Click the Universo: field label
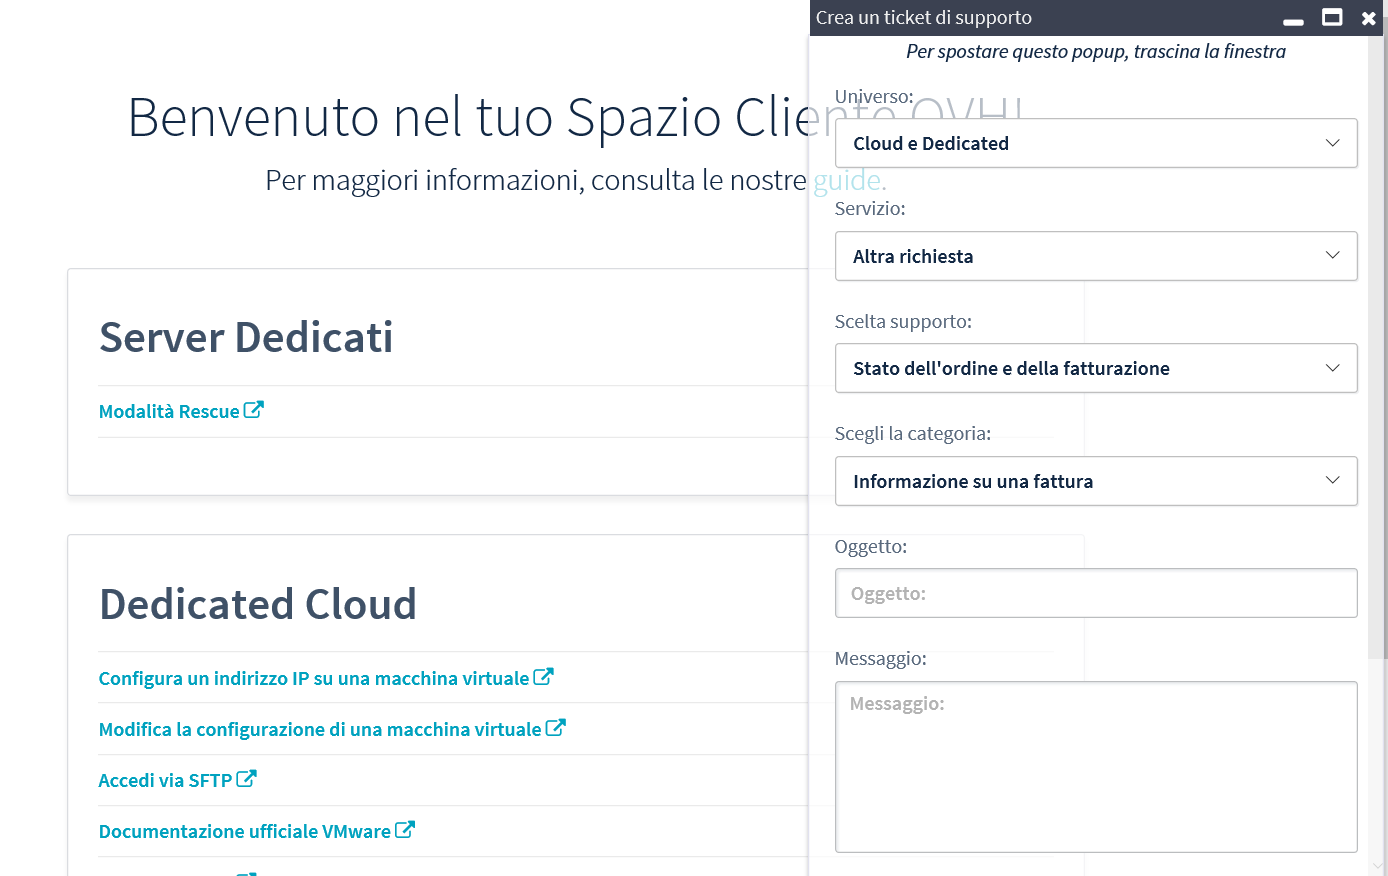Viewport: 1388px width, 876px height. click(x=874, y=96)
